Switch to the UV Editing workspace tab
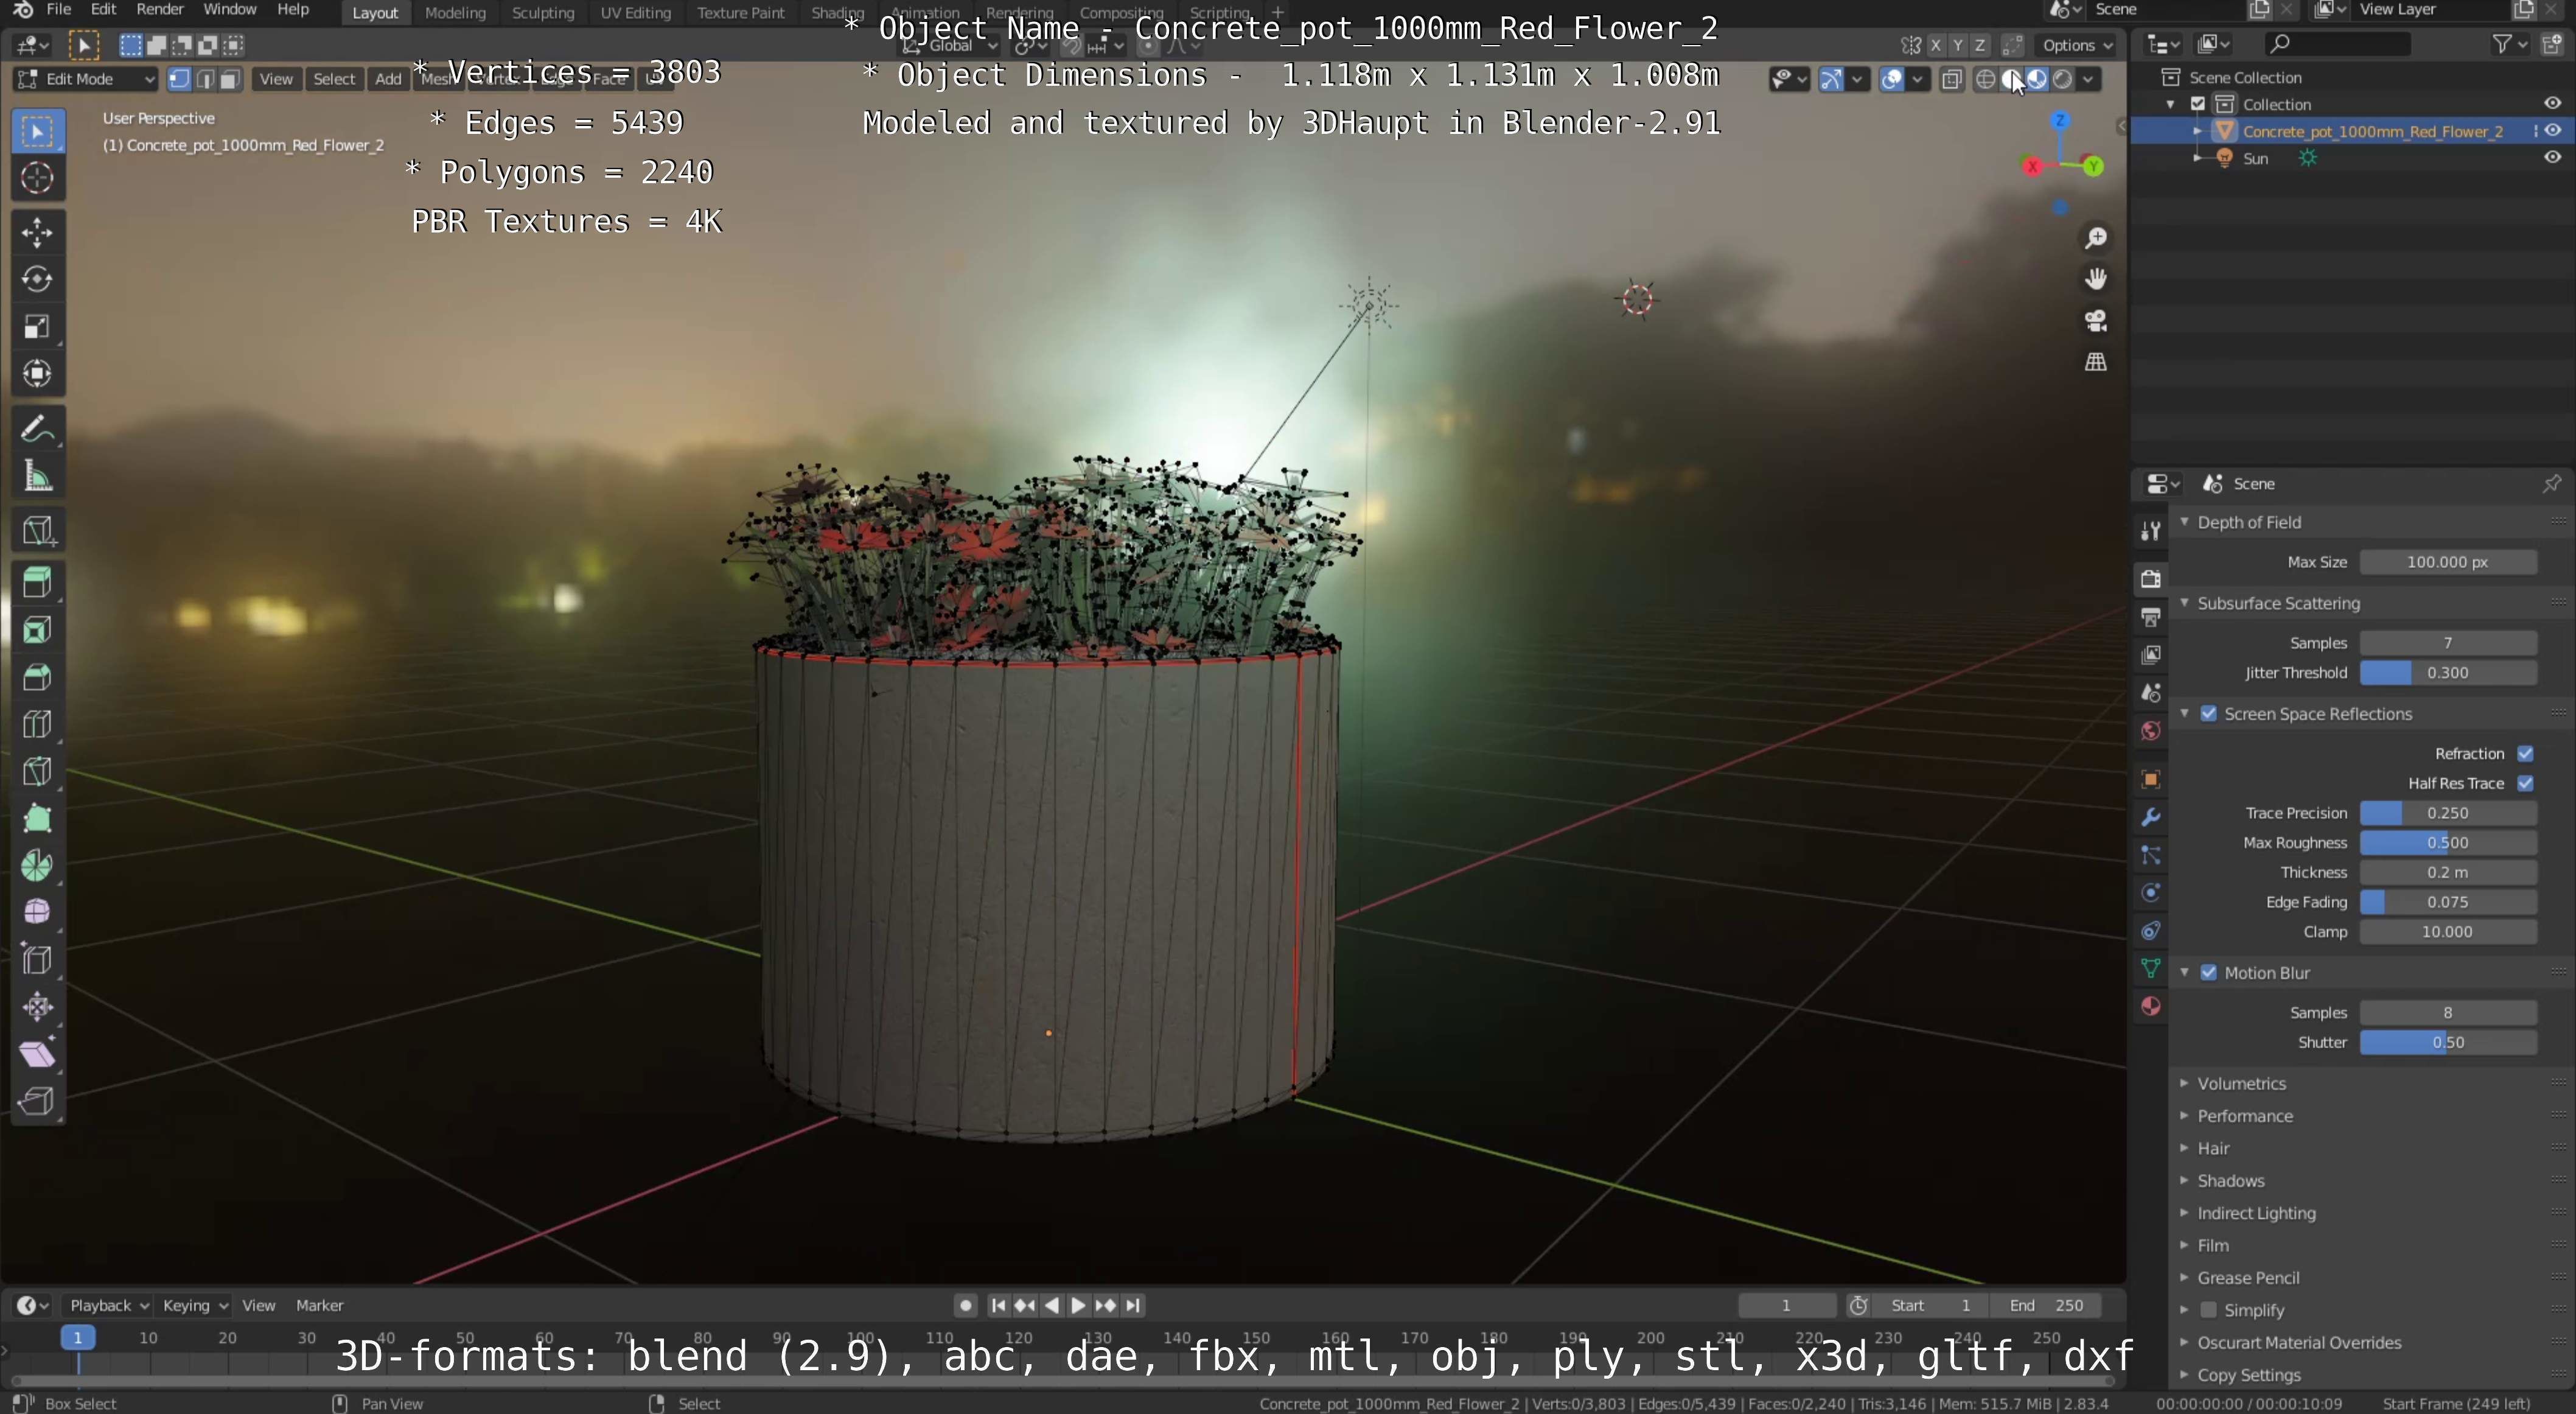Viewport: 2576px width, 1414px height. coord(635,13)
